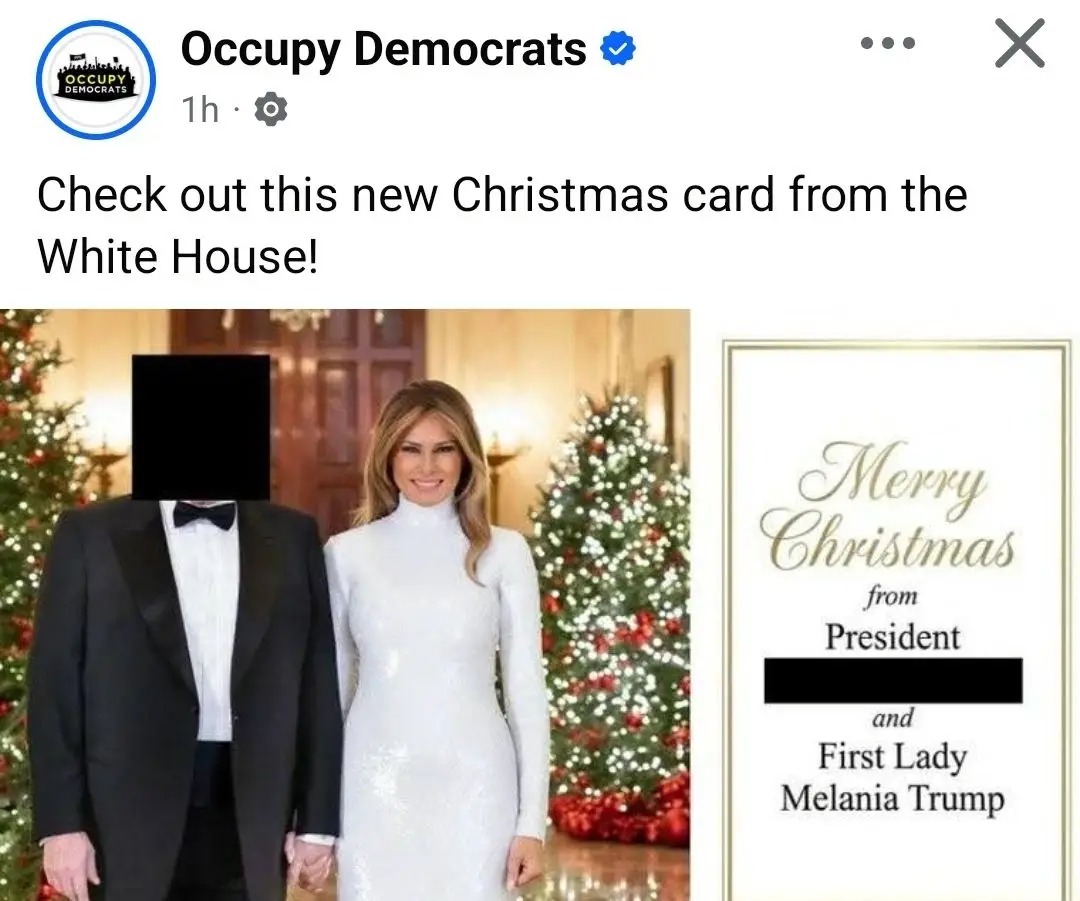1080x901 pixels.
Task: Click the blue verified badge
Action: pyautogui.click(x=618, y=50)
